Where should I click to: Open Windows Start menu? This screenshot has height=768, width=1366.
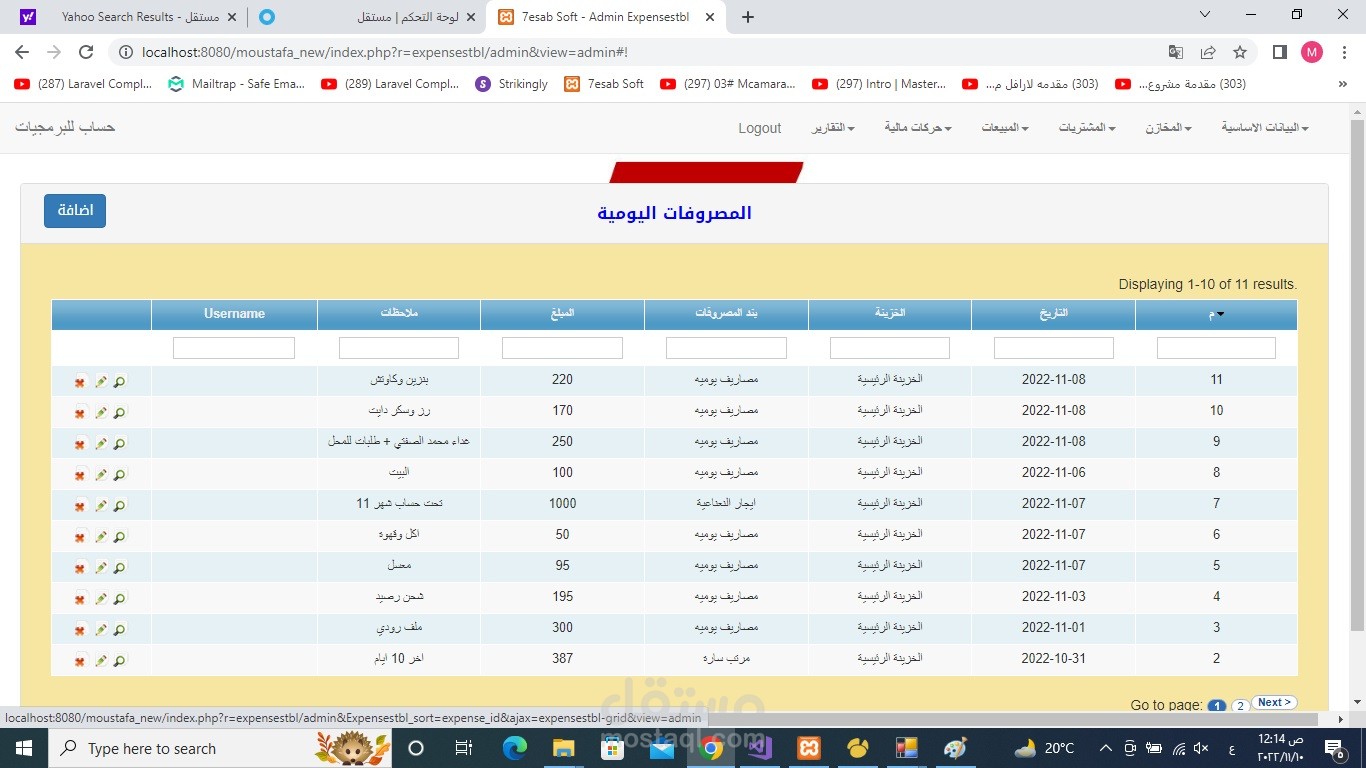(x=24, y=748)
